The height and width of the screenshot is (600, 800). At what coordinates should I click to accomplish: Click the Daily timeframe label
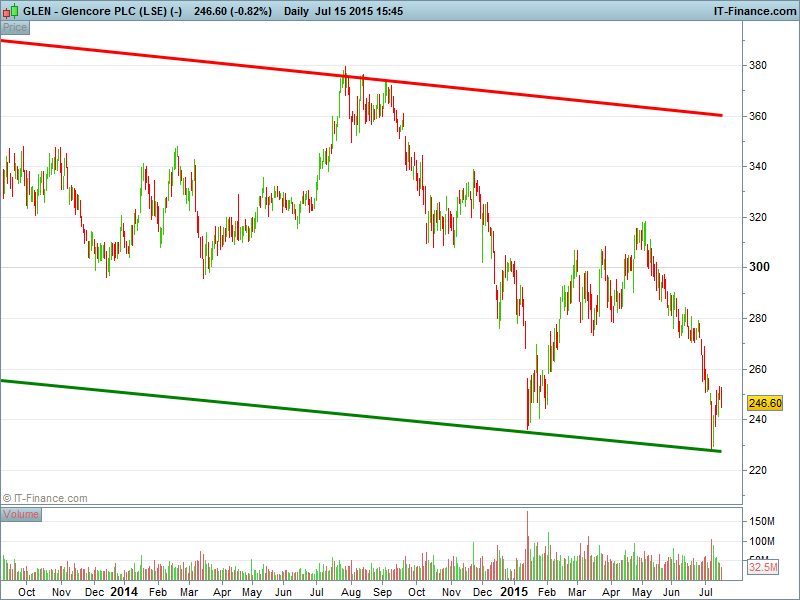296,11
